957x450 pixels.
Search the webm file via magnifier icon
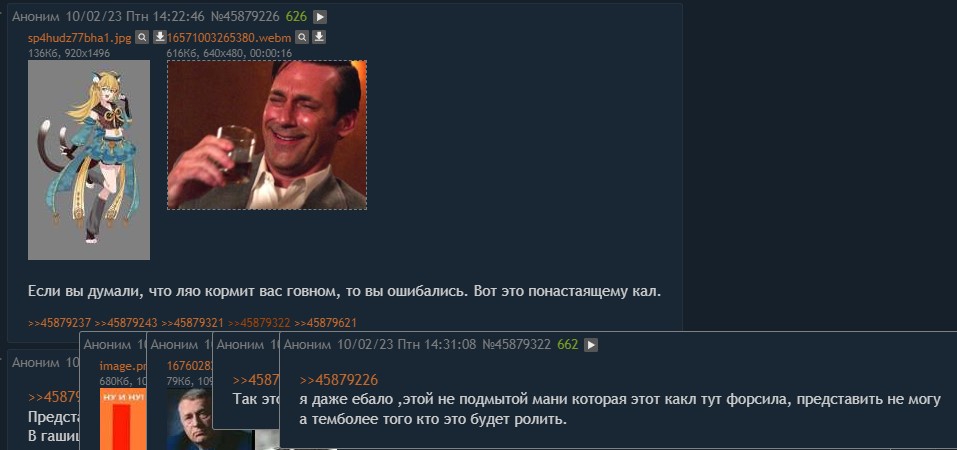pyautogui.click(x=302, y=37)
